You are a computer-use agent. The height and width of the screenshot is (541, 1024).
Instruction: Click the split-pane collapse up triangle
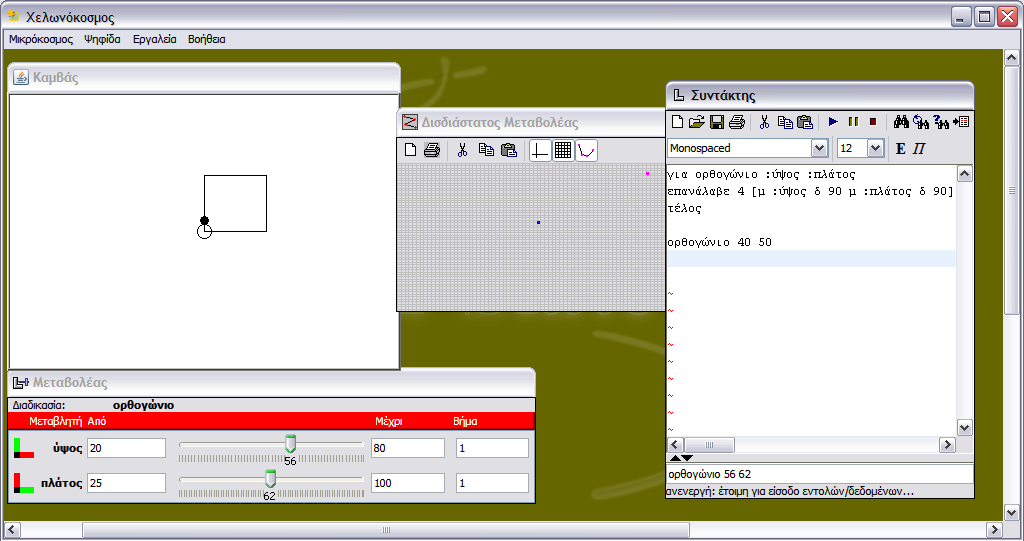click(x=675, y=458)
